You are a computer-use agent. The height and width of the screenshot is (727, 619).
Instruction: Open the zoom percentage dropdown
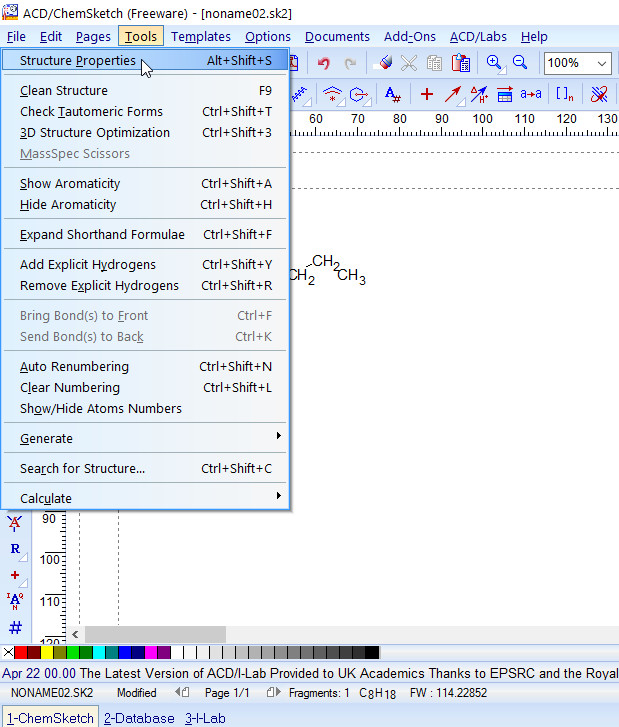601,63
